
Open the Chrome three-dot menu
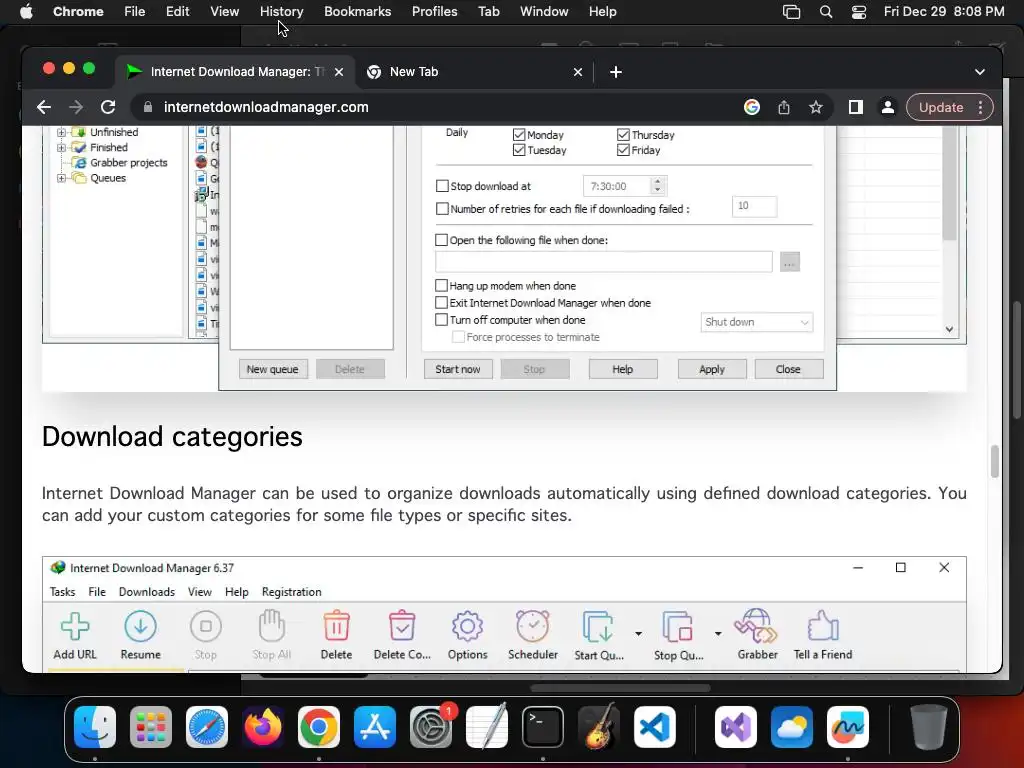click(980, 107)
